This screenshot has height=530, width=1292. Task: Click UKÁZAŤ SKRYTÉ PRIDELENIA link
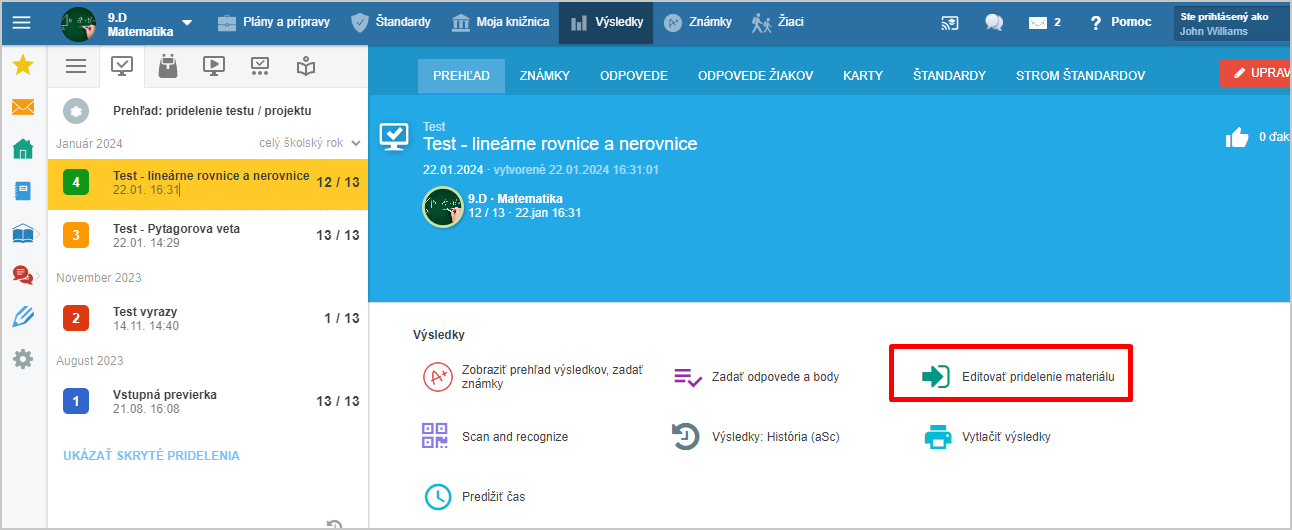(151, 455)
